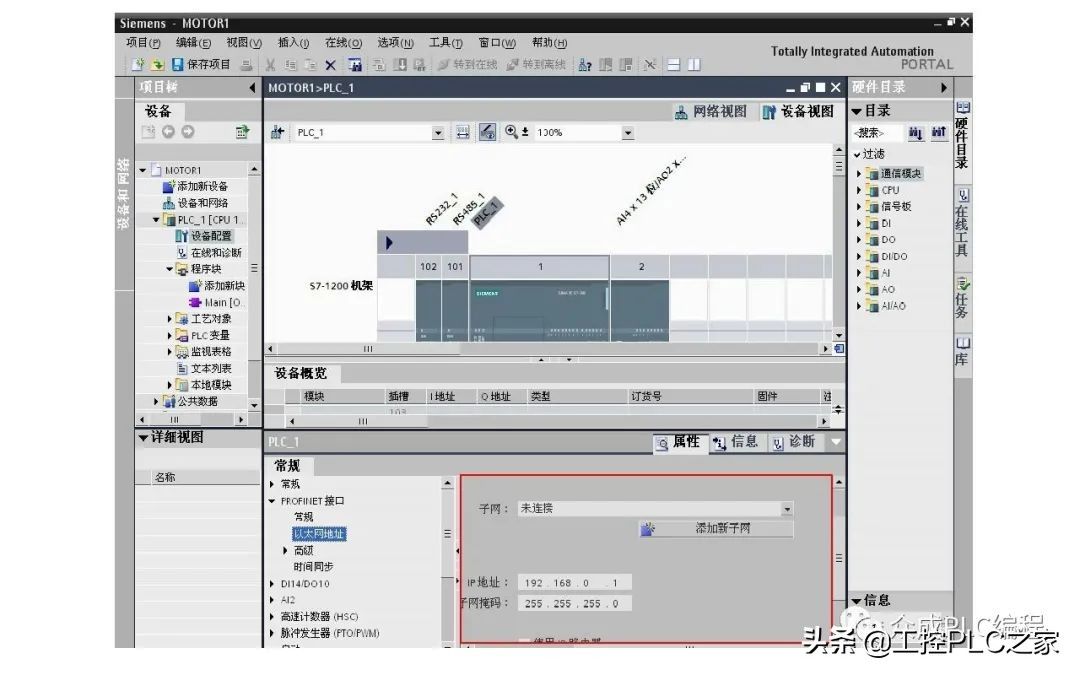The image size is (1080, 675).
Task: Expand the PLC 变量 folder
Action: pos(169,335)
